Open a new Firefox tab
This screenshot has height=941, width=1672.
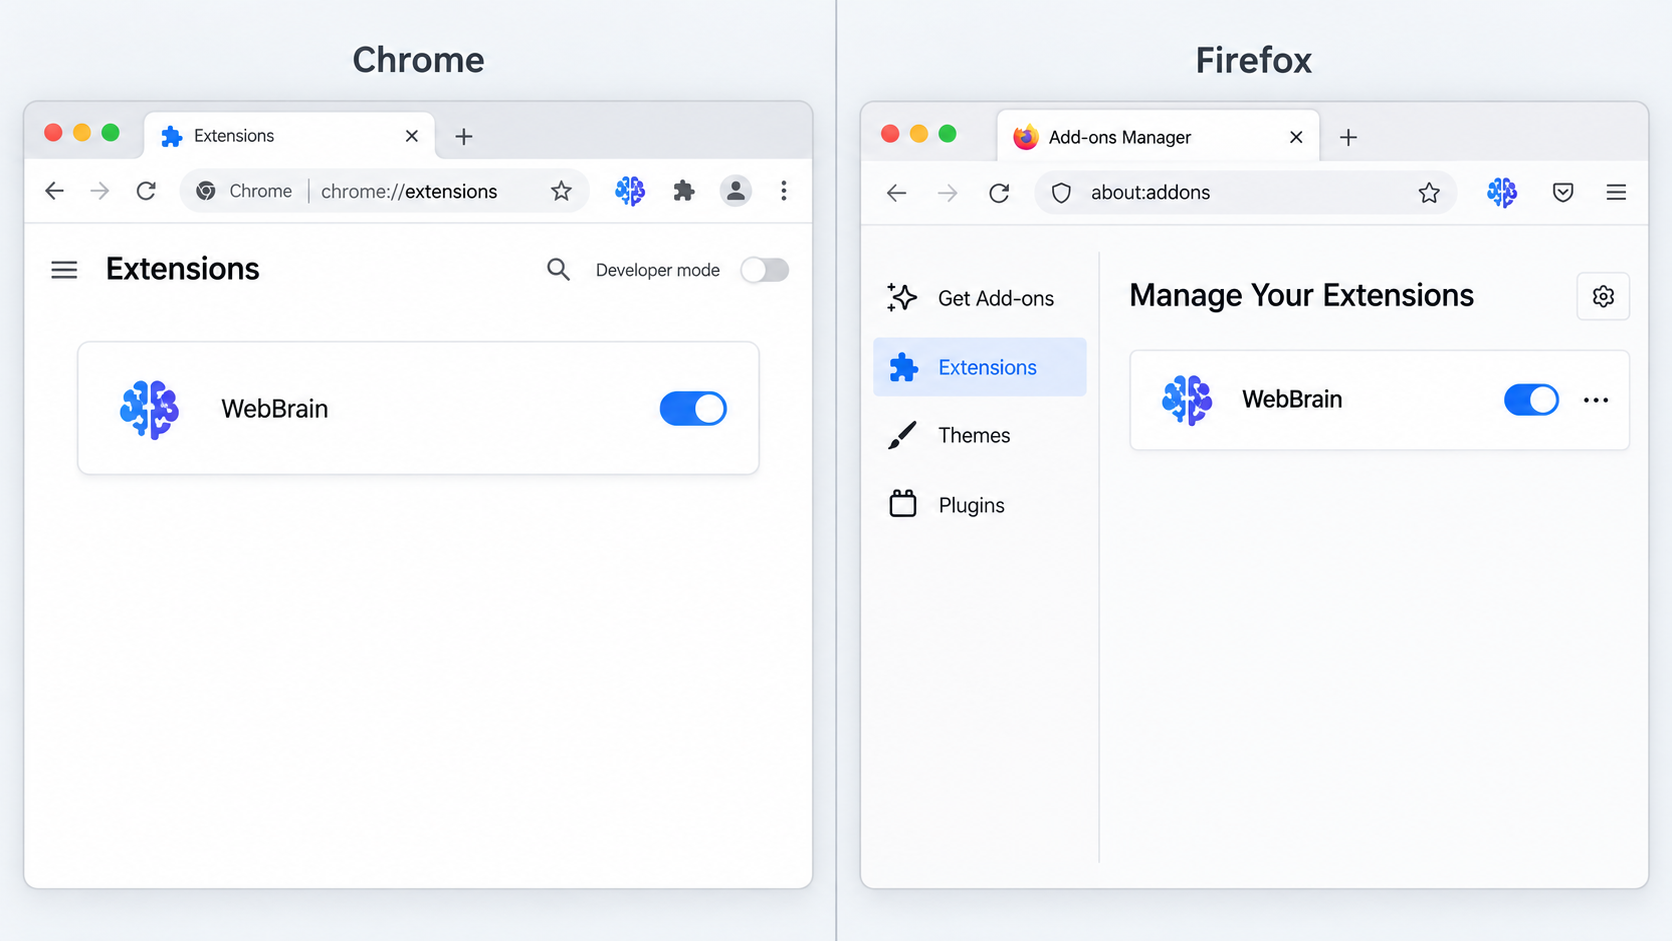click(x=1348, y=137)
